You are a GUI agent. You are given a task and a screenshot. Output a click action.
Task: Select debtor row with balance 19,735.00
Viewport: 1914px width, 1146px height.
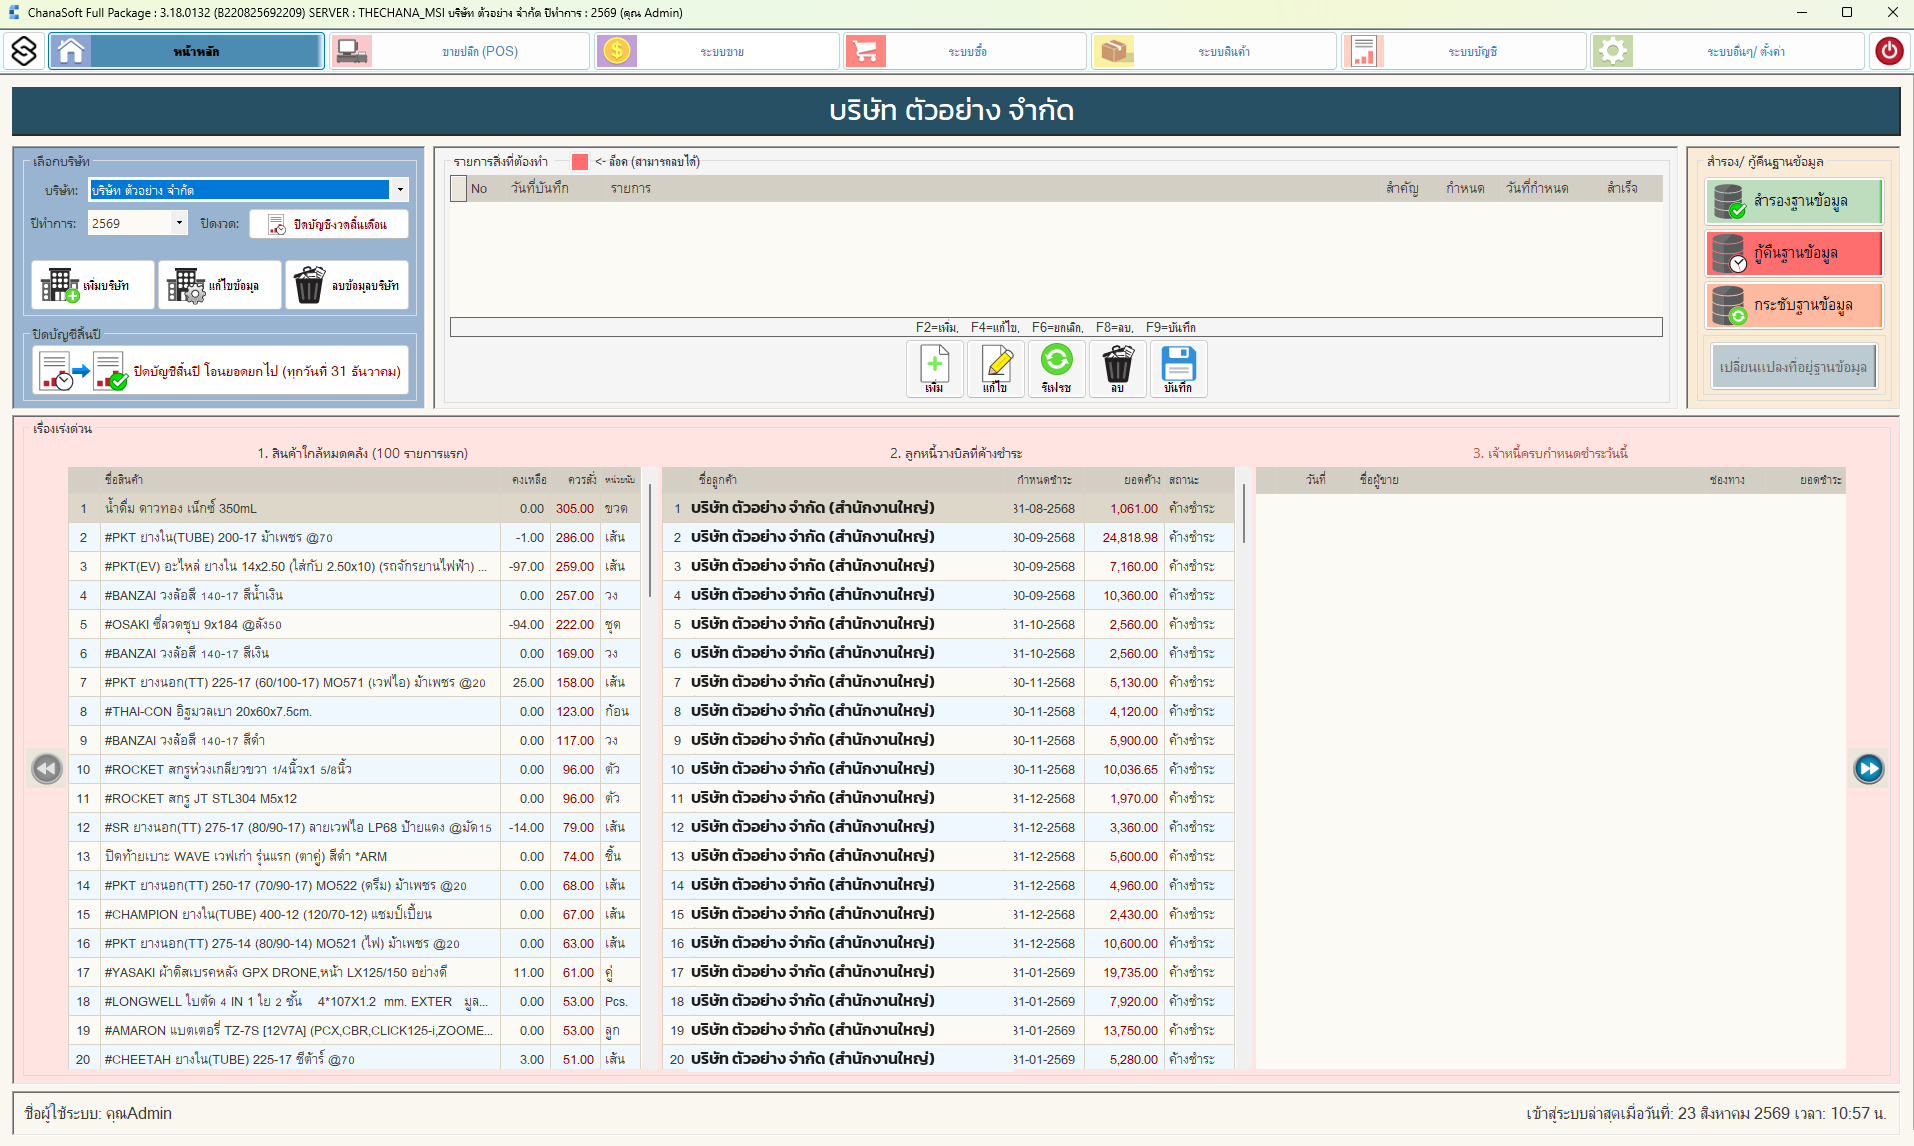pos(948,972)
